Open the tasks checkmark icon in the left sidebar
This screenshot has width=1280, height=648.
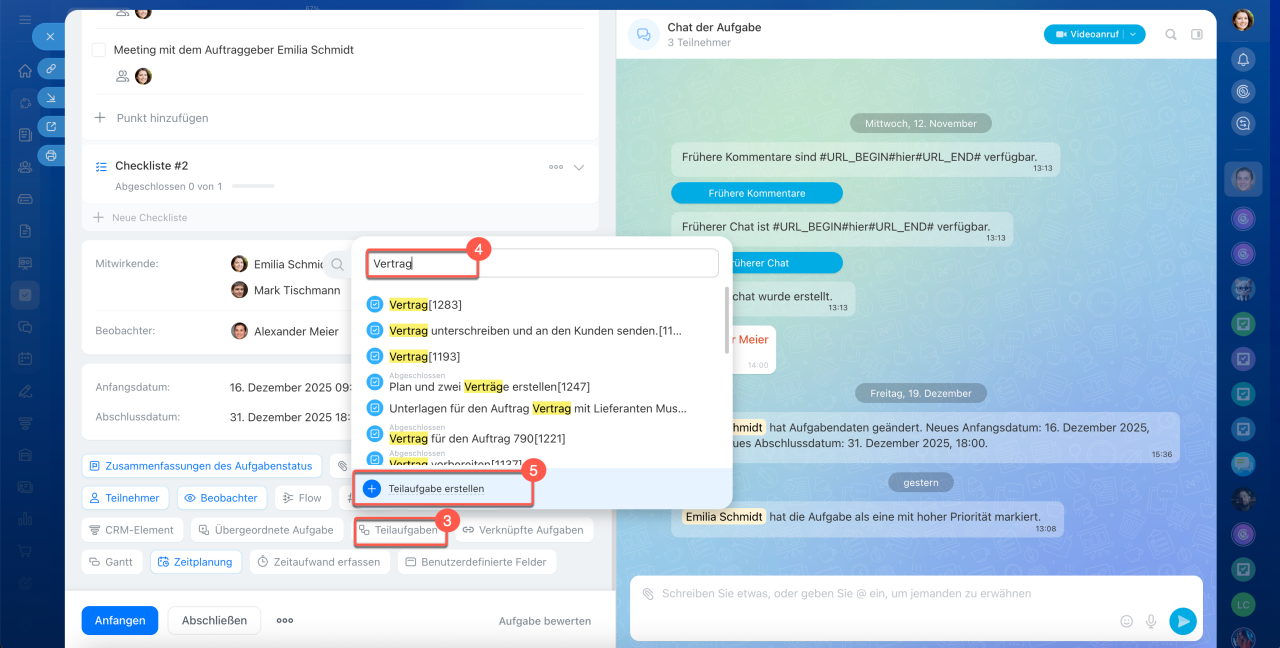(x=25, y=295)
